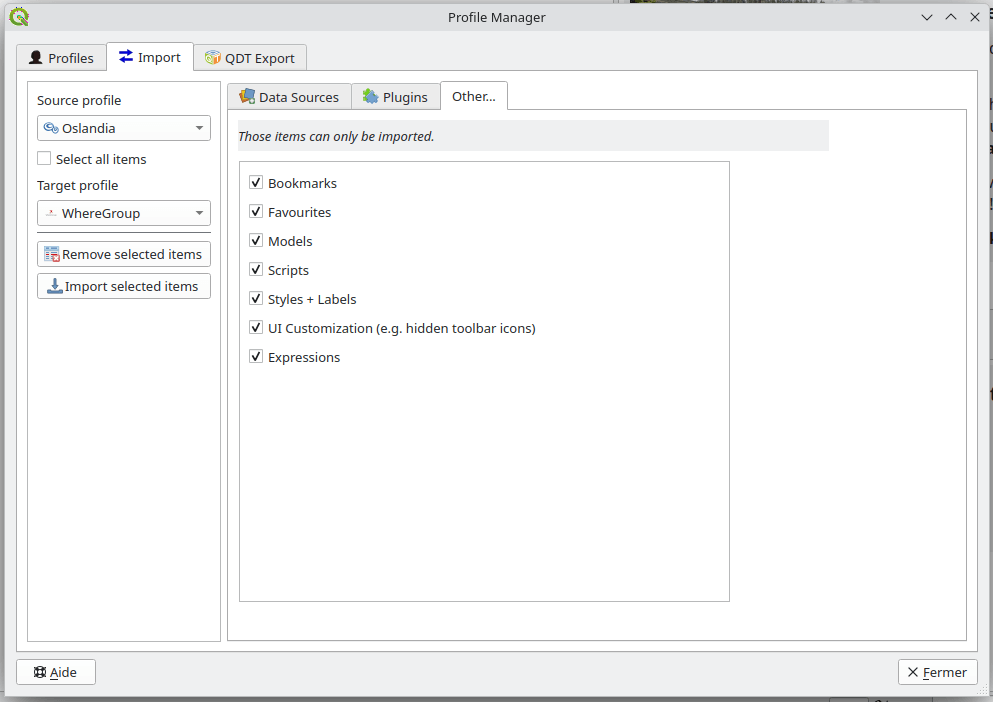993x702 pixels.
Task: Click the help icon on the Aide button
Action: coord(42,671)
